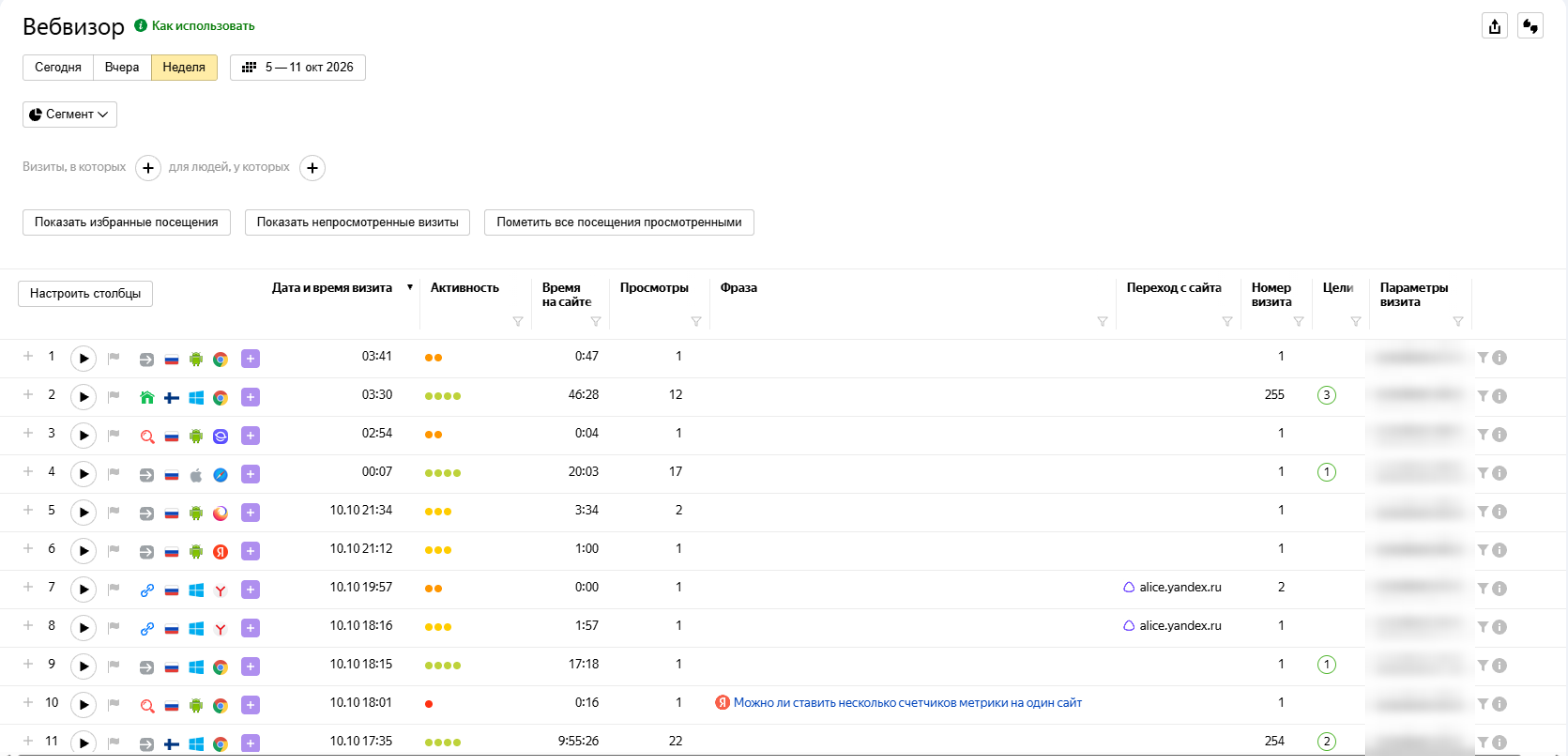Screen dimensions: 1568x756
Task: Expand details of visit 6 row
Action: click(28, 549)
